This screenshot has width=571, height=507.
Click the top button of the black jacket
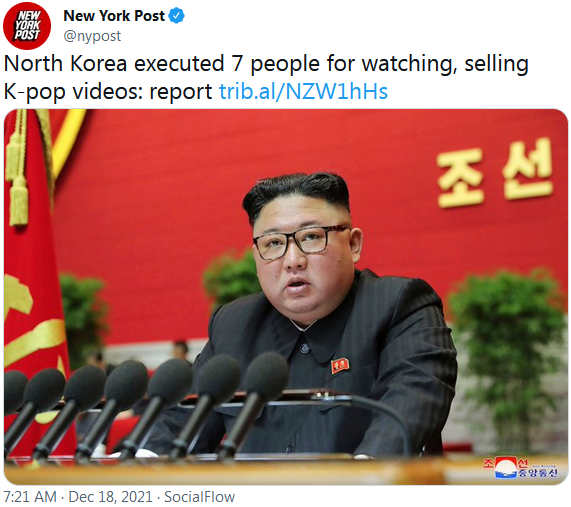[304, 349]
